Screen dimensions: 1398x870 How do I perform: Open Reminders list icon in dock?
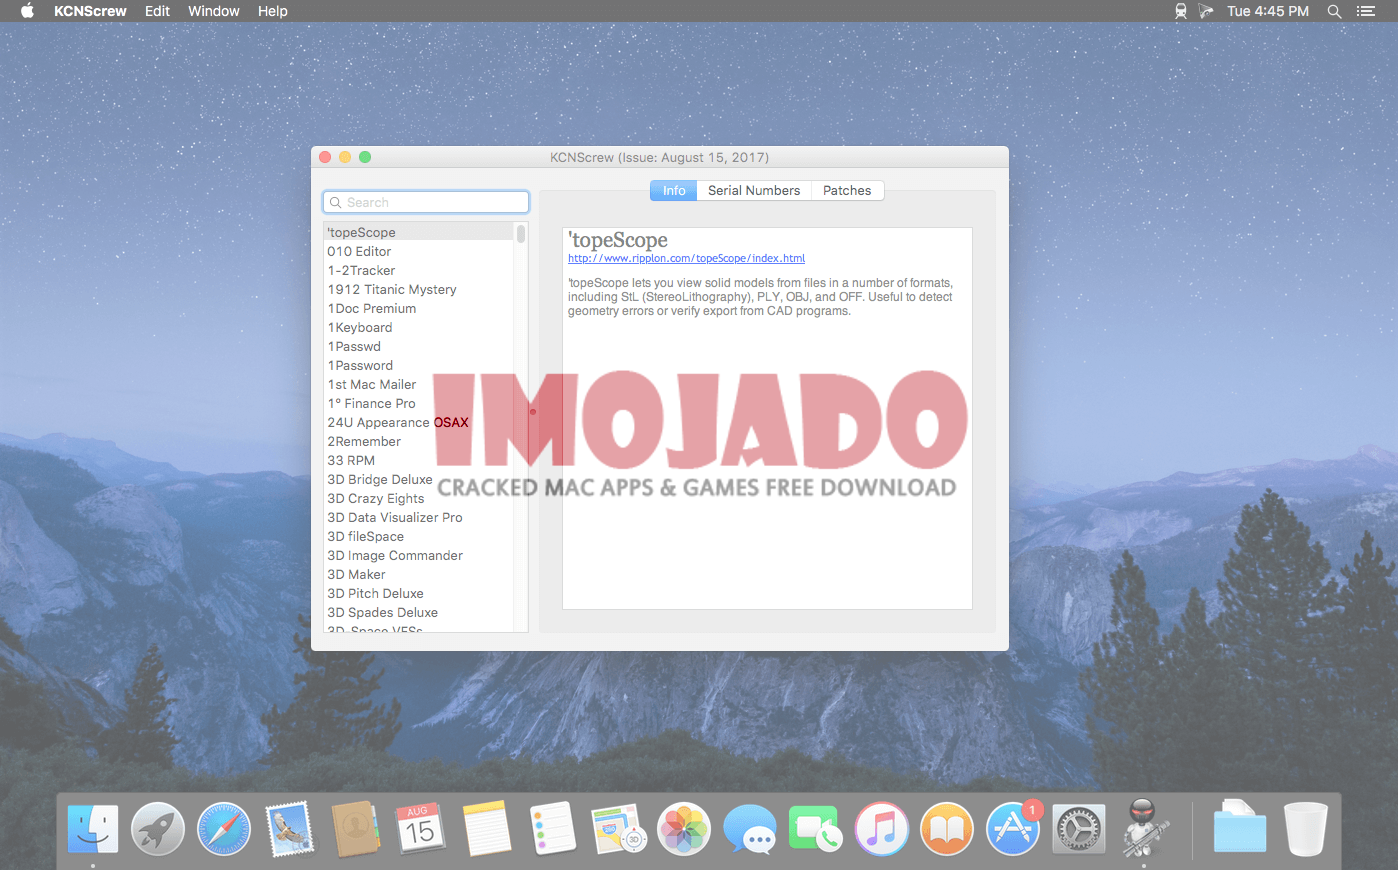click(x=552, y=829)
